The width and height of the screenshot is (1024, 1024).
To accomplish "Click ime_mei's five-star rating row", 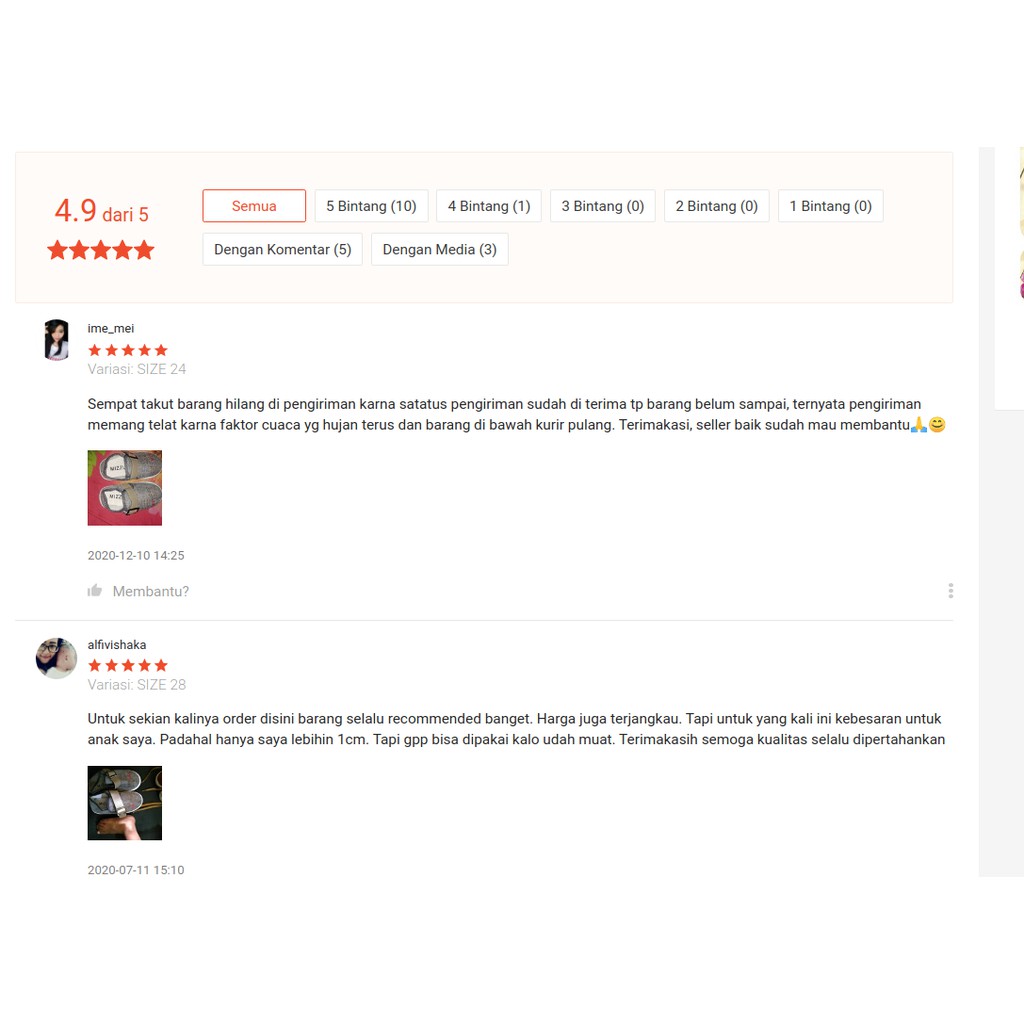I will pyautogui.click(x=128, y=350).
